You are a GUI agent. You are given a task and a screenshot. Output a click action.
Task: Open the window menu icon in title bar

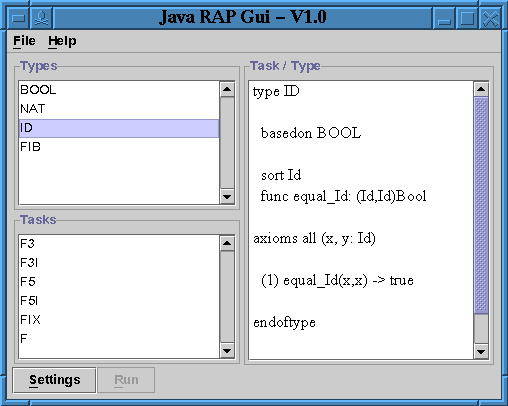[18, 18]
